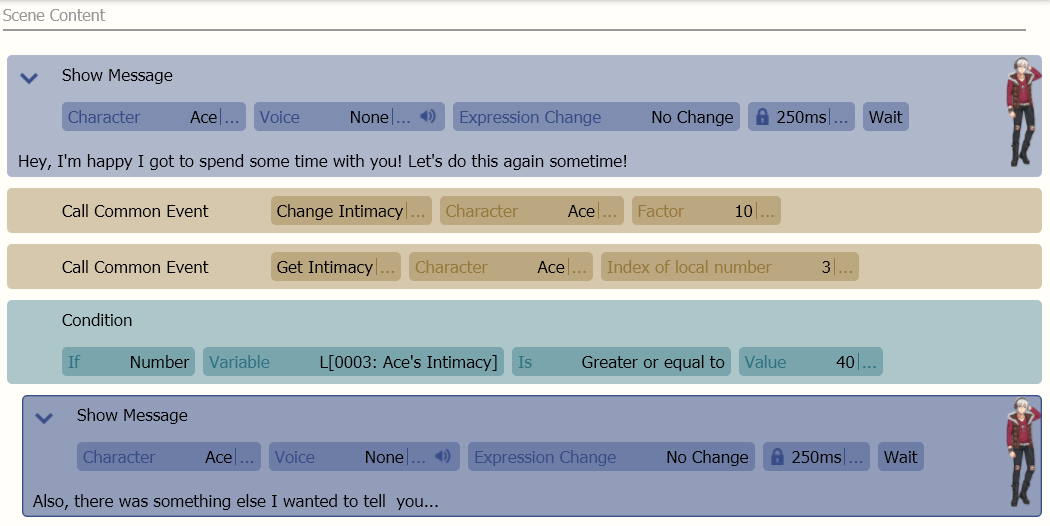Select Ace portrait in second Show Message

tap(1022, 452)
